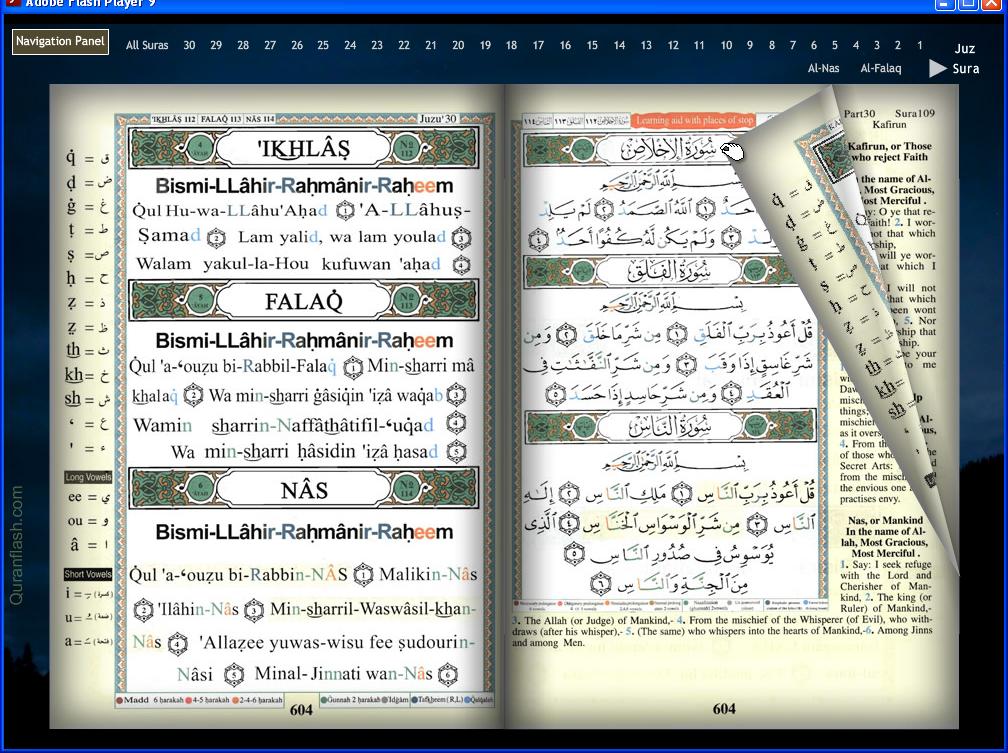Go to Juz 11
1008x753 pixels.
coord(699,46)
